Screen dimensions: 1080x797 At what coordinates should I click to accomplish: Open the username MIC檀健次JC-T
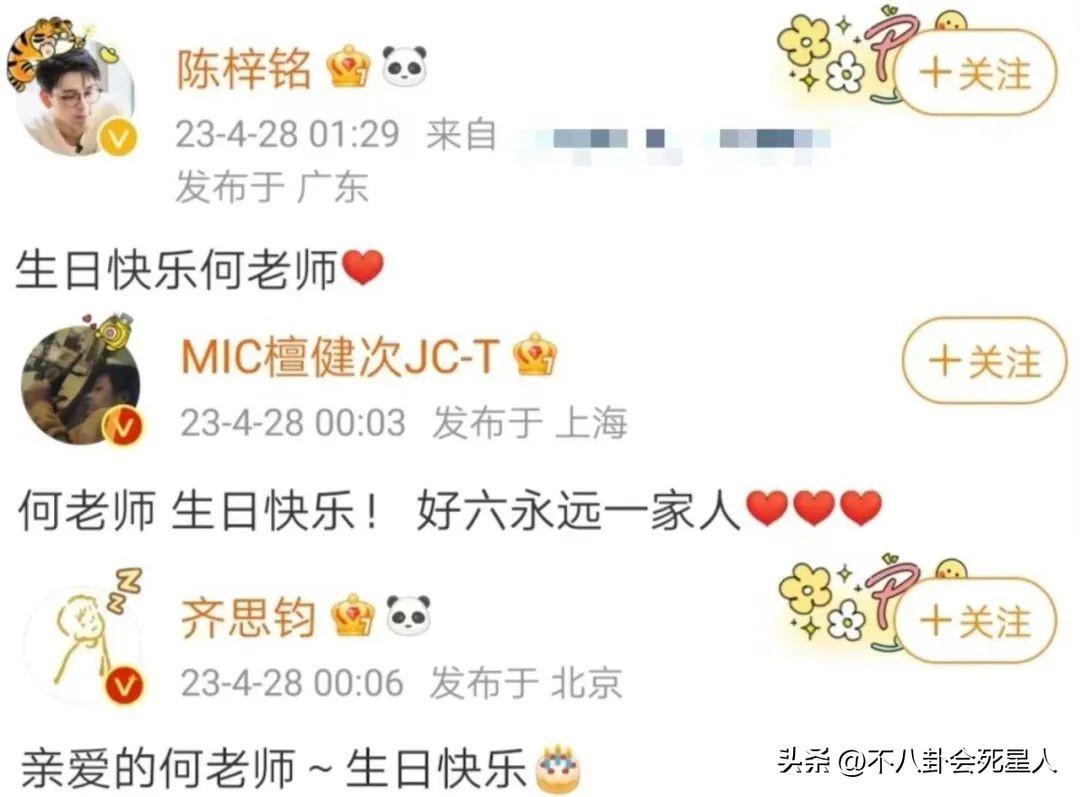click(x=340, y=357)
